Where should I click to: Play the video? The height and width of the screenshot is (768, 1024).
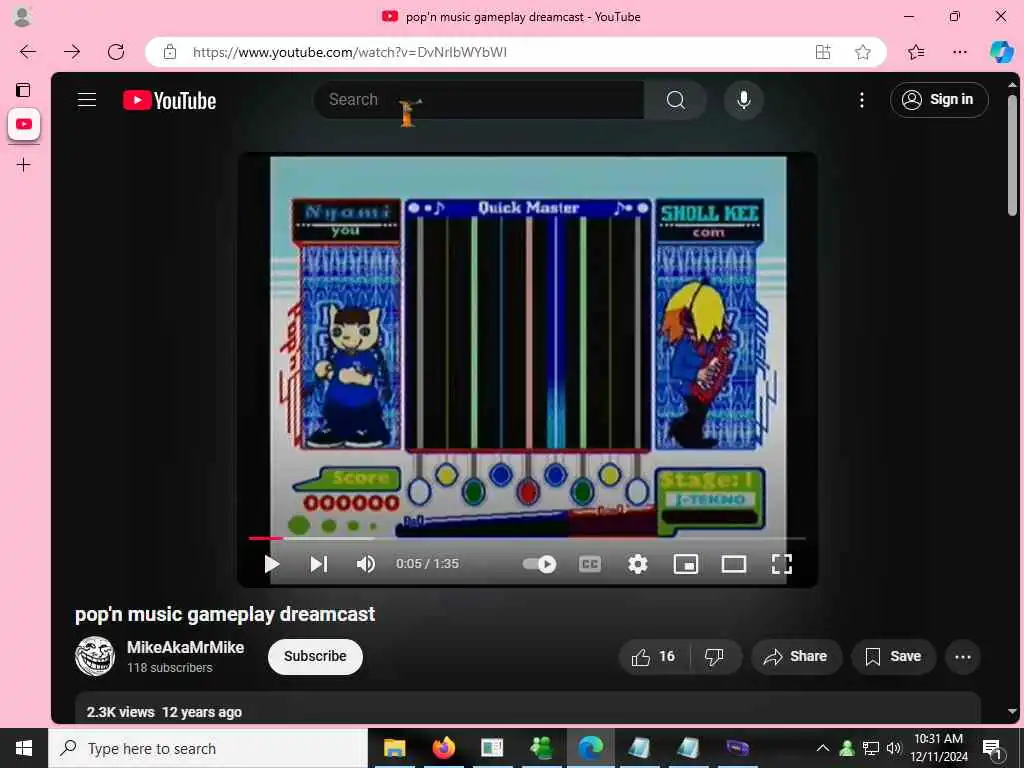click(x=271, y=564)
